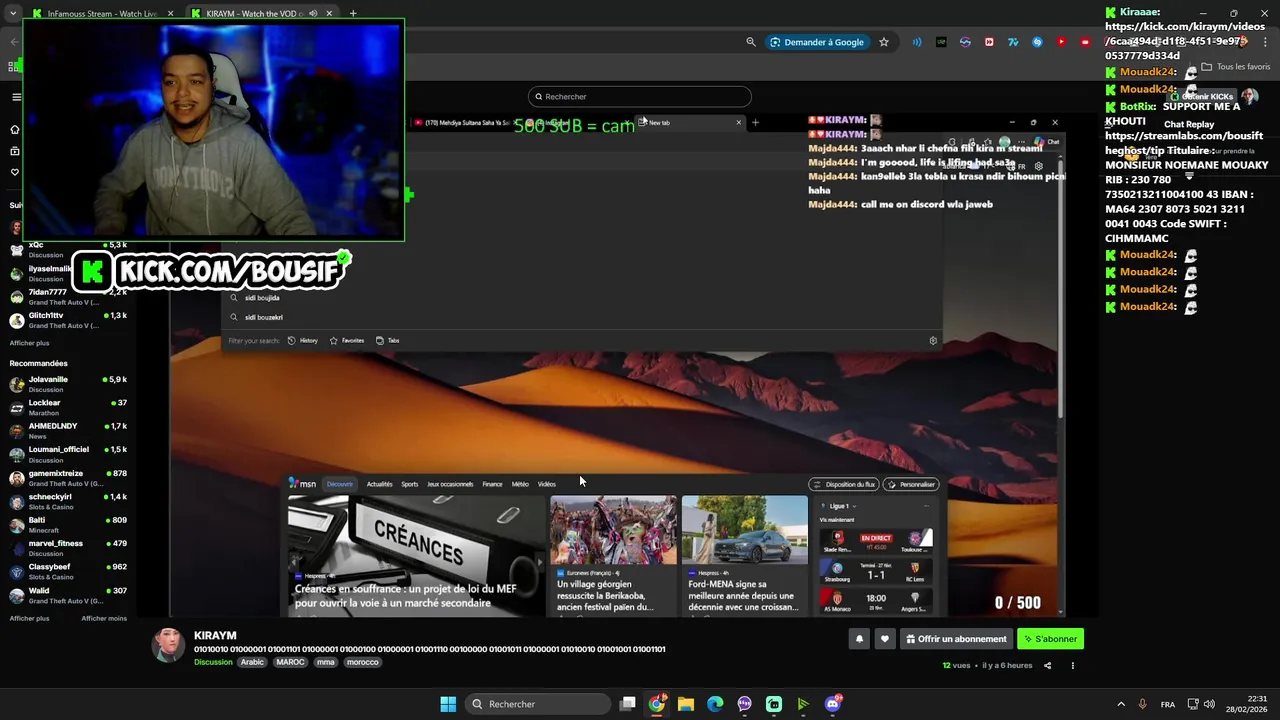Open the Ford-MENA article card
Screen dimensions: 1280x720
[744, 554]
